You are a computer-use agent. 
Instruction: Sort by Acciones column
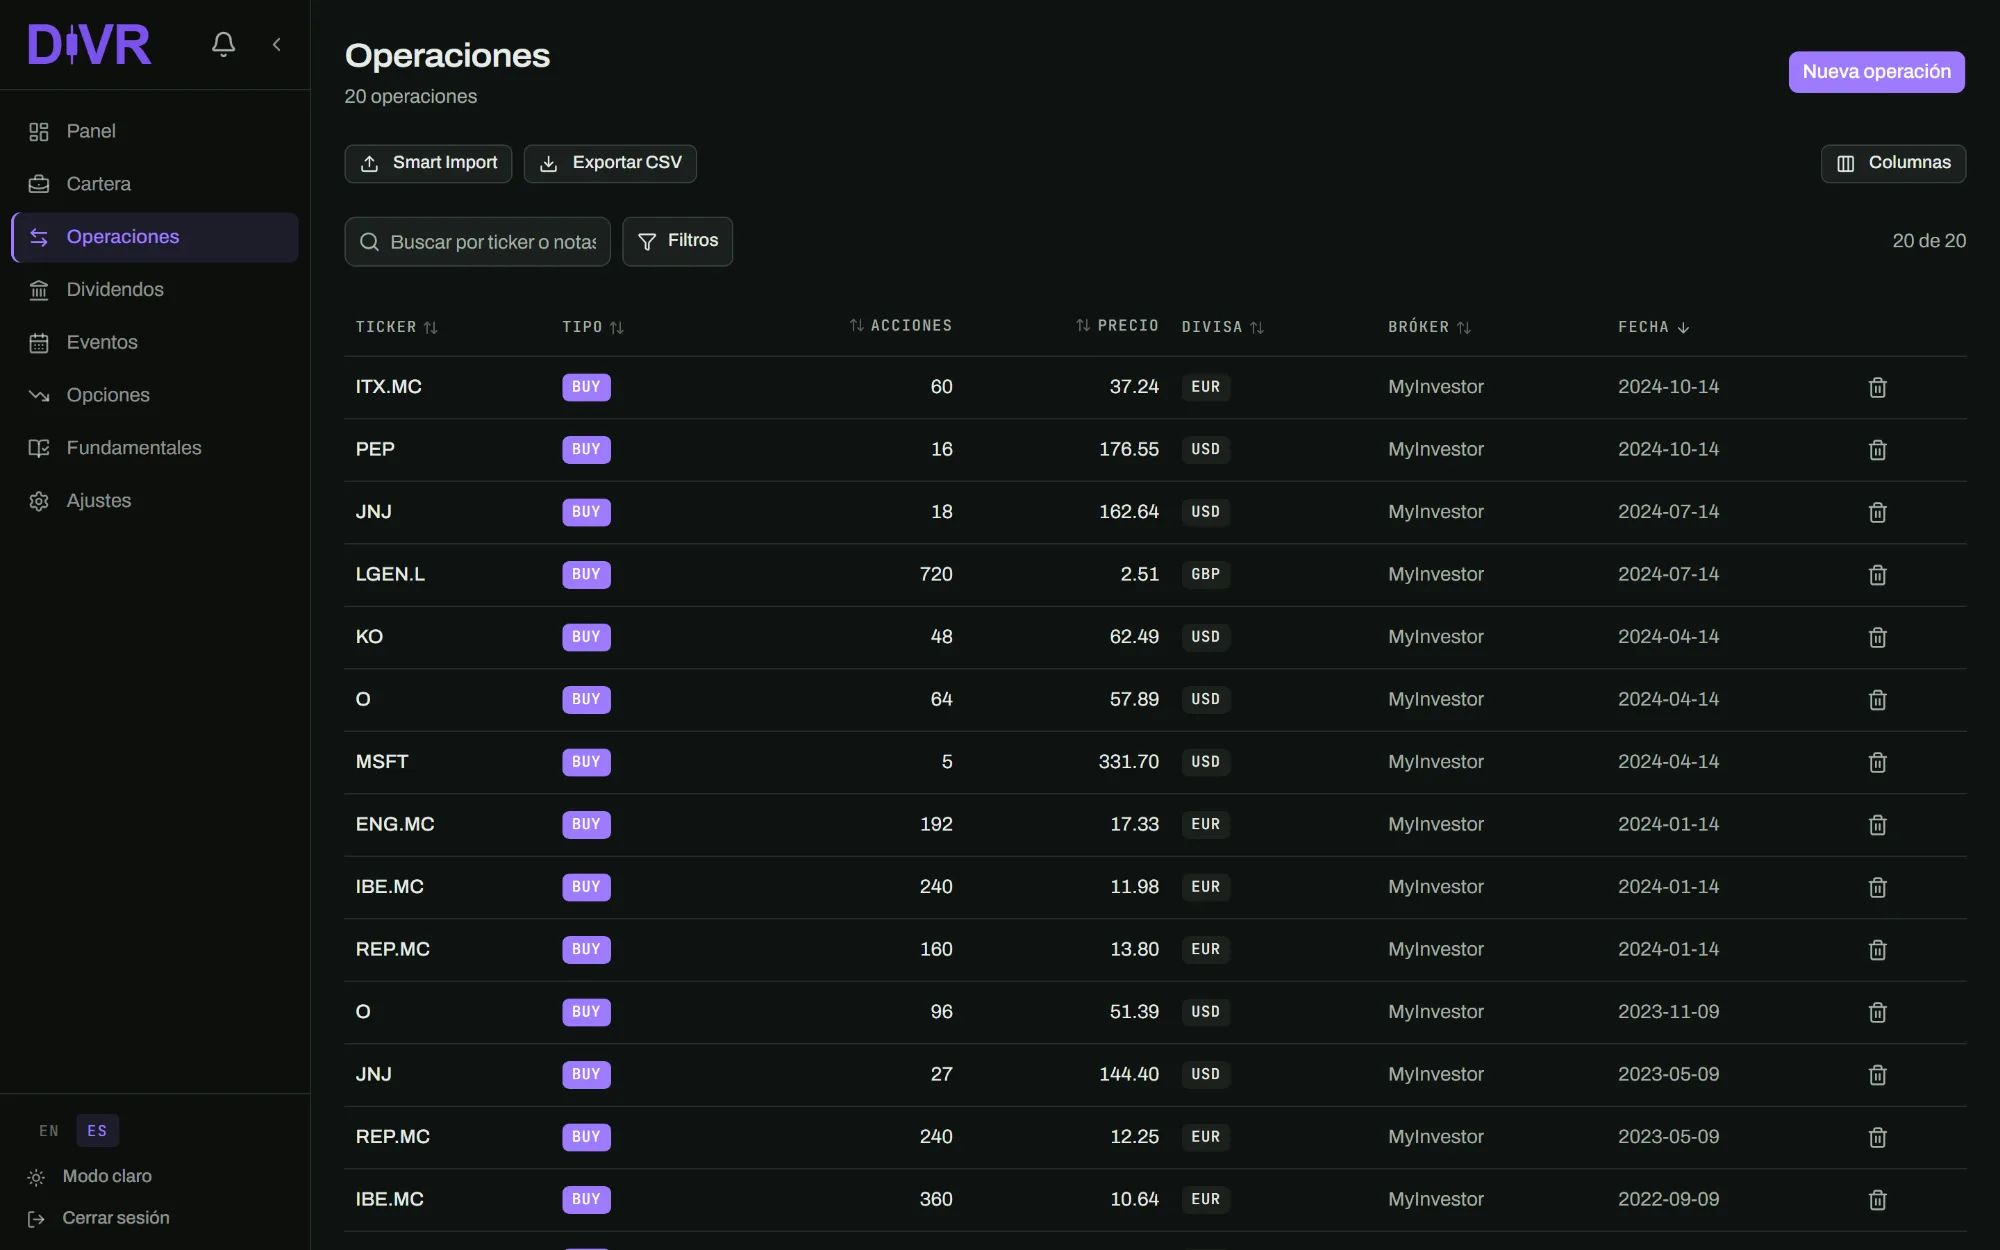tap(901, 326)
